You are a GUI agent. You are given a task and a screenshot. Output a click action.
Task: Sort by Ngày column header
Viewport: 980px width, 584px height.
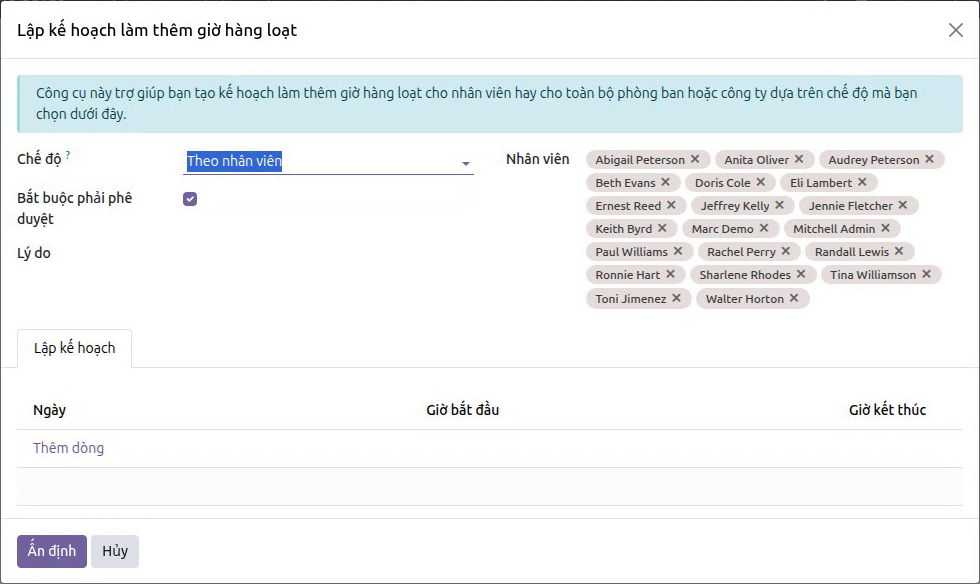click(49, 410)
